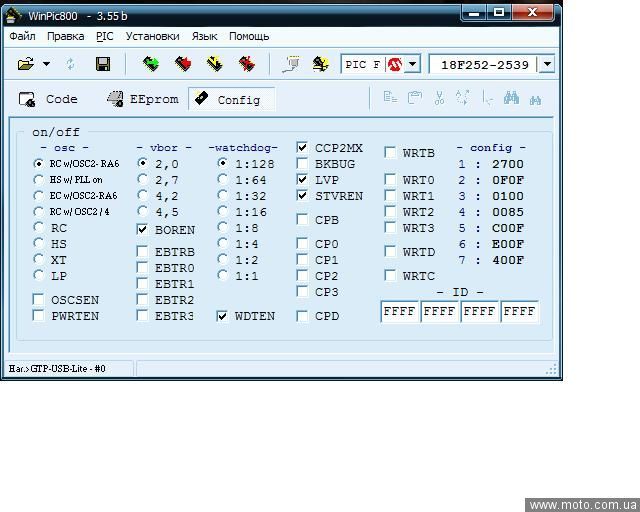Click the cut scissors icon
640x512 pixels.
439,98
